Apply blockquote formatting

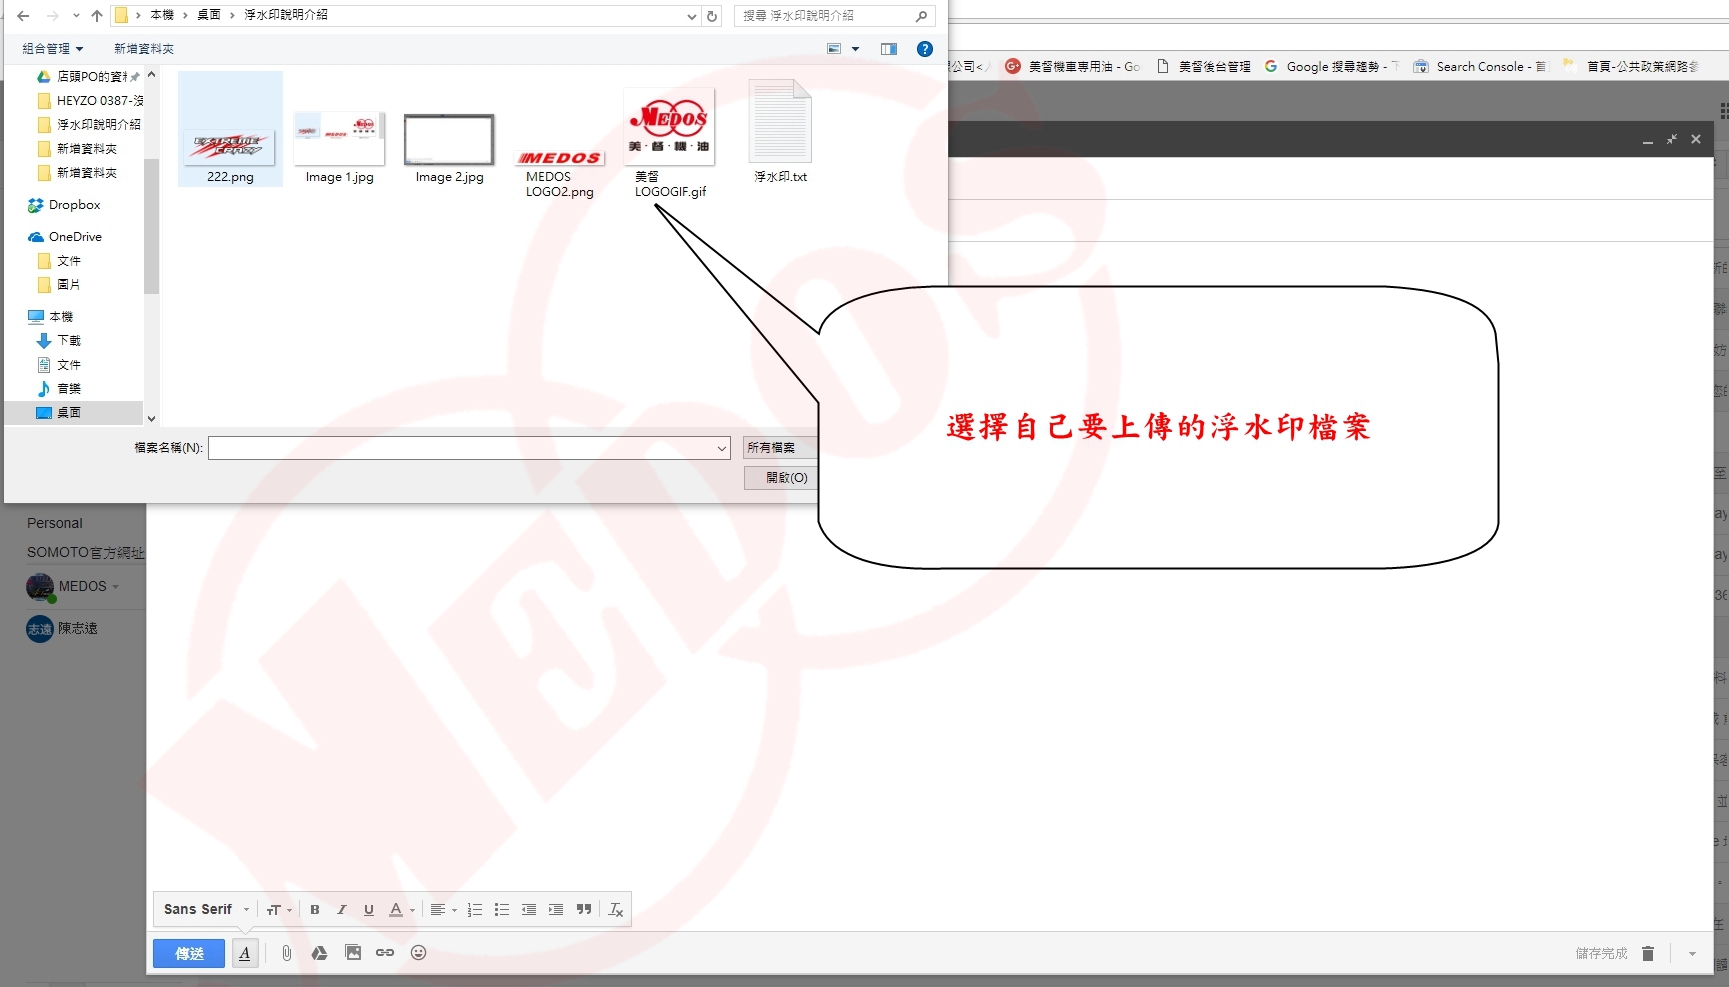[584, 909]
